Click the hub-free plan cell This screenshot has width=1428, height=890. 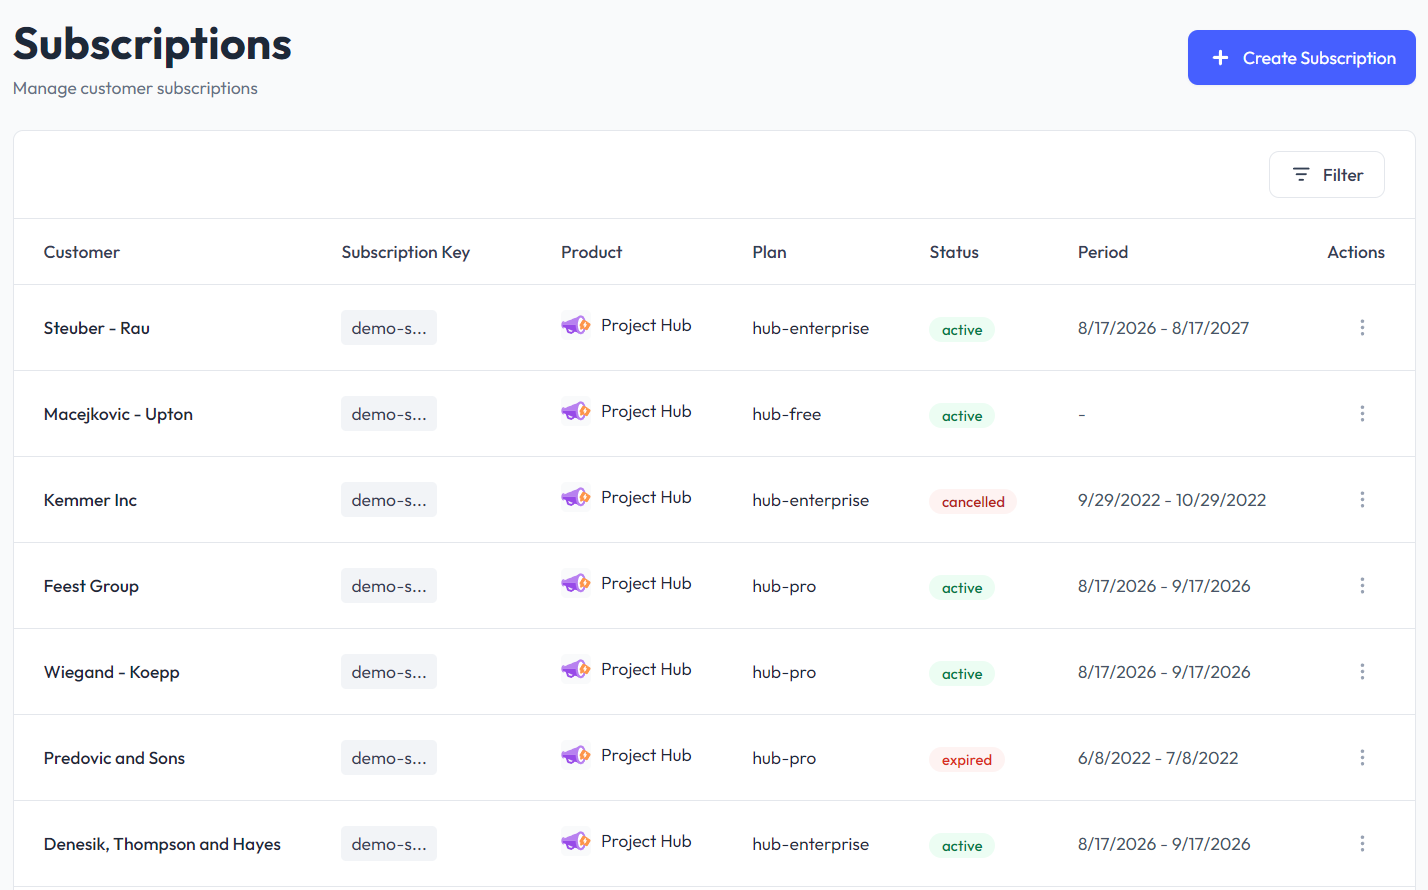click(x=786, y=414)
